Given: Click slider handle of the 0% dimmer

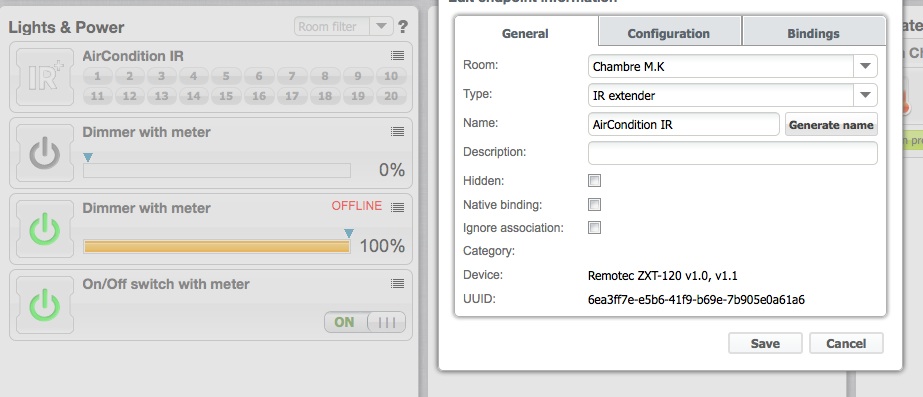Looking at the screenshot, I should pyautogui.click(x=88, y=157).
